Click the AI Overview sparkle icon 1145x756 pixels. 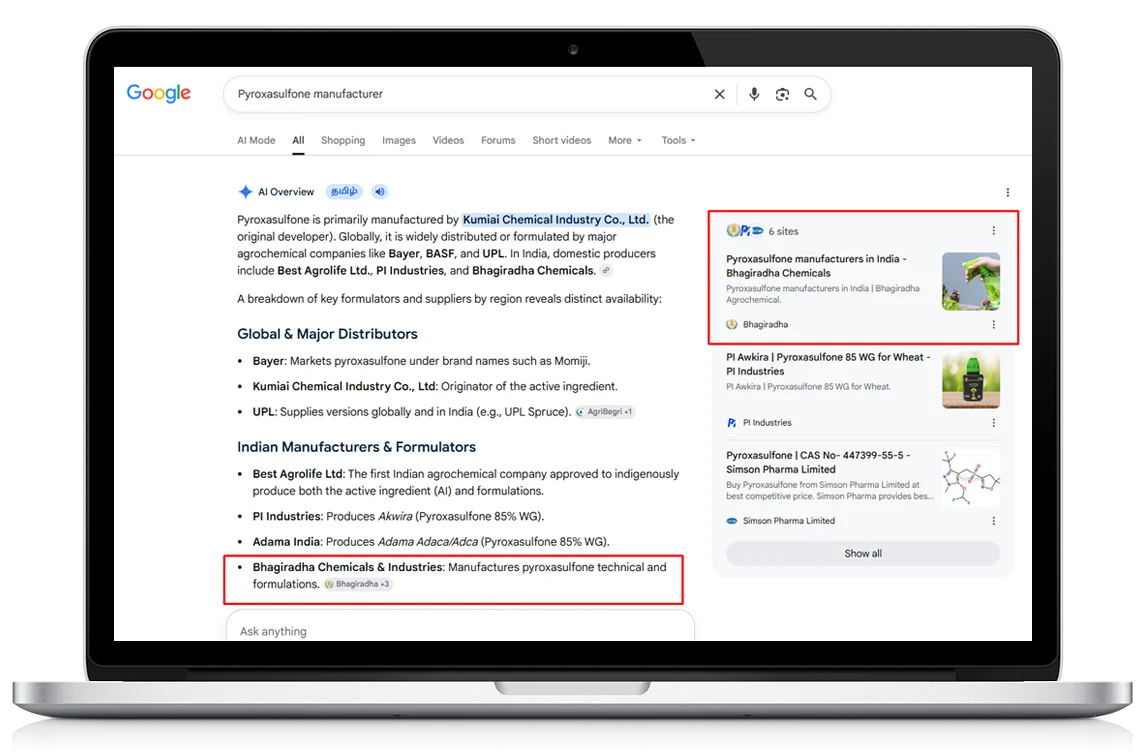(245, 191)
